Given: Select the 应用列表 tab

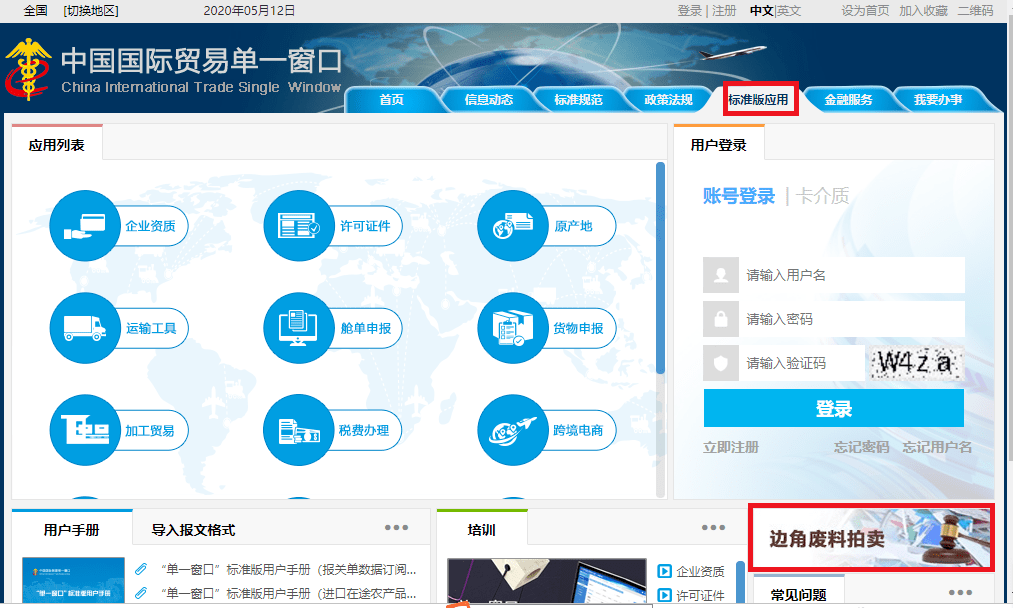Looking at the screenshot, I should 57,145.
